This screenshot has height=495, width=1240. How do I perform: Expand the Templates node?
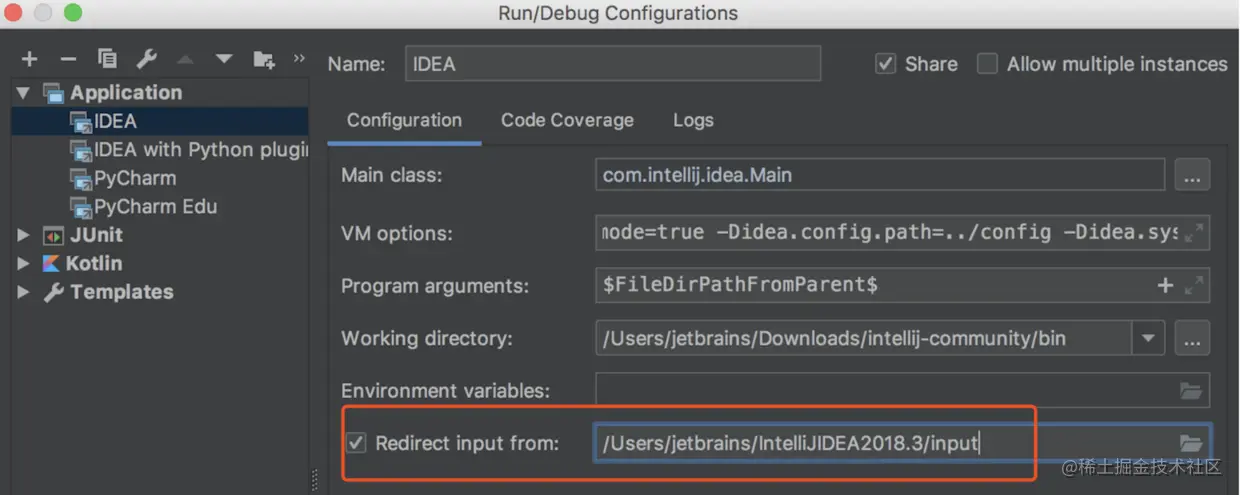[x=24, y=292]
